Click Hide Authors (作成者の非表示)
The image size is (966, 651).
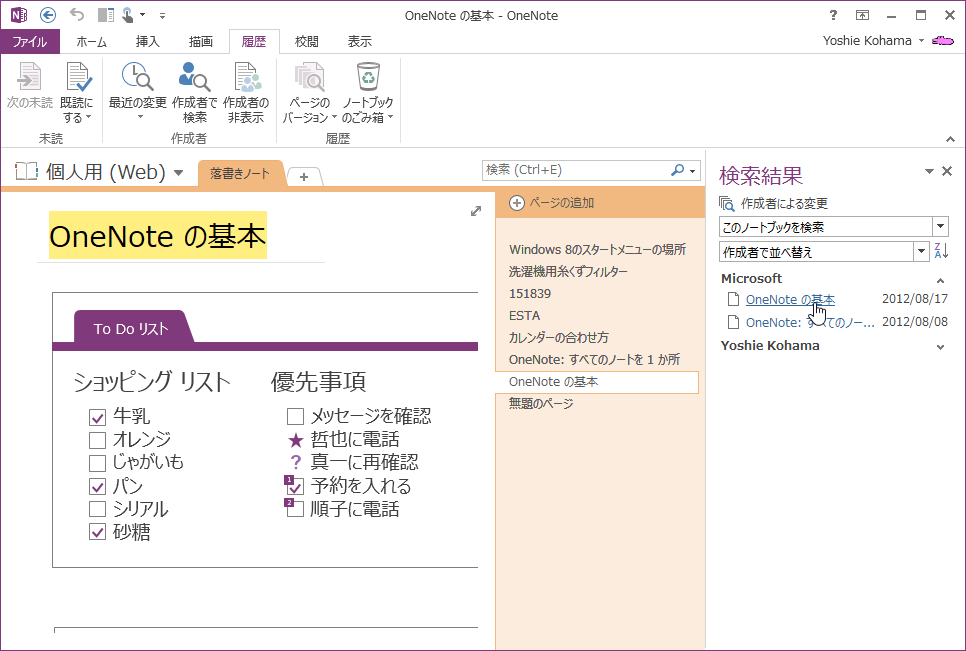pyautogui.click(x=246, y=92)
